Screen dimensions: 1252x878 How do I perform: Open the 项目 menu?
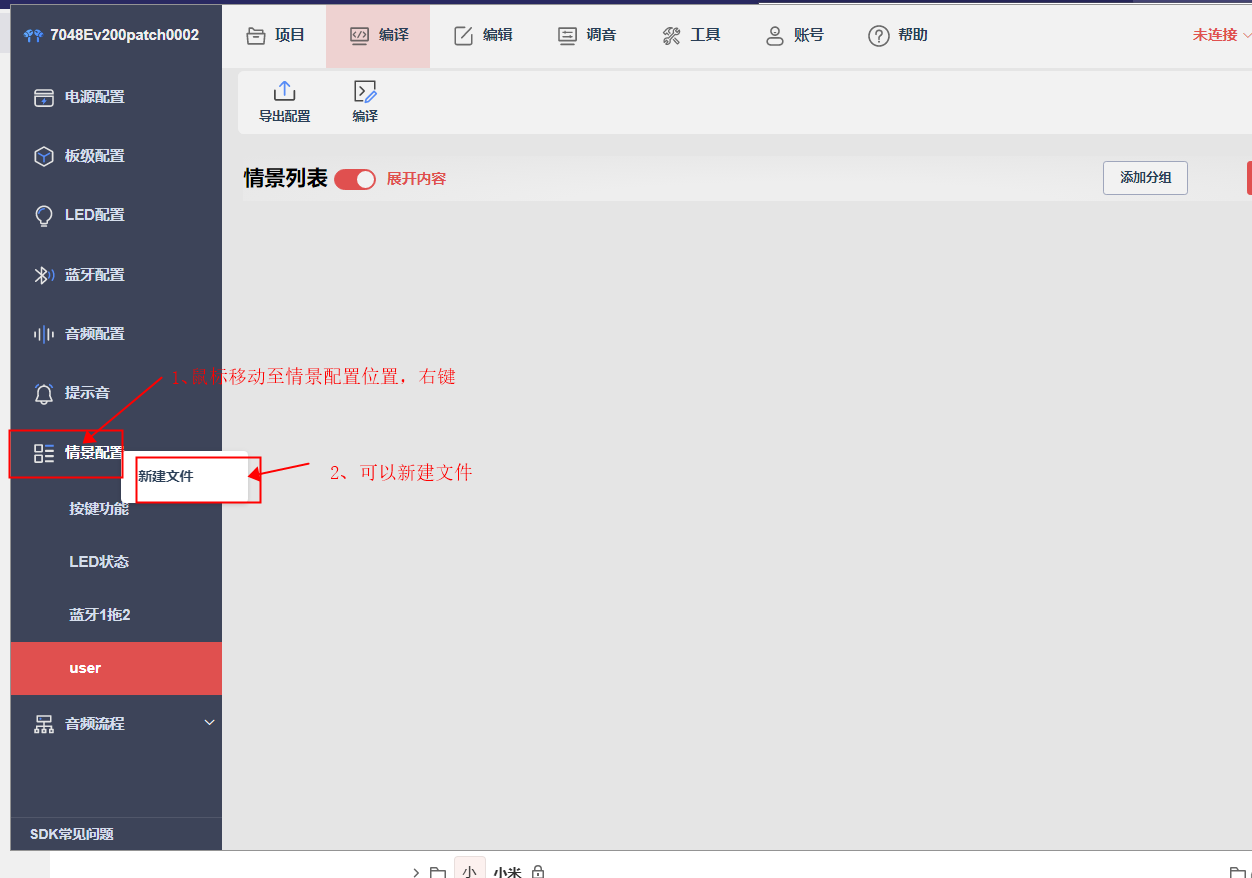(x=276, y=35)
